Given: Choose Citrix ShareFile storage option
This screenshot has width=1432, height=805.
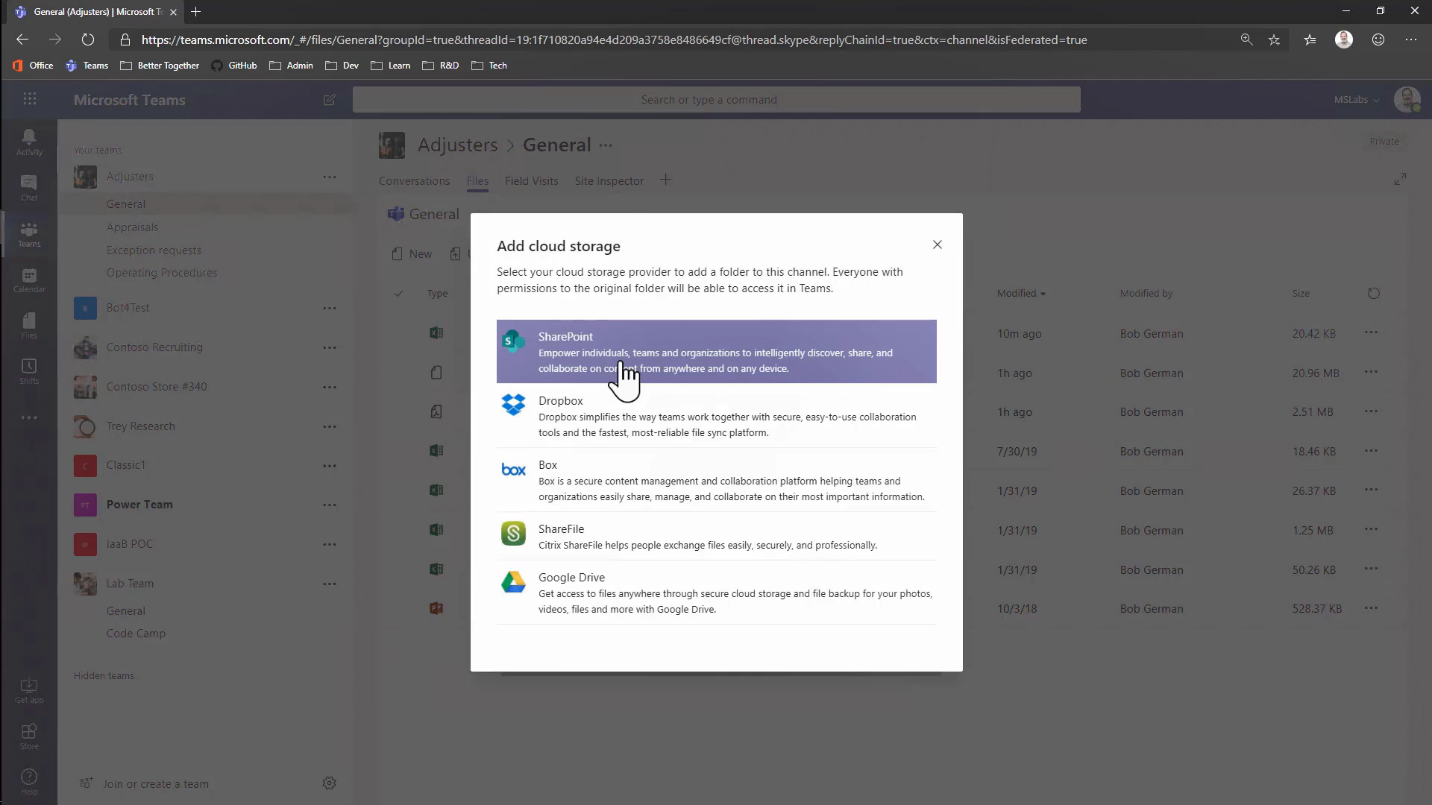Looking at the screenshot, I should point(716,536).
